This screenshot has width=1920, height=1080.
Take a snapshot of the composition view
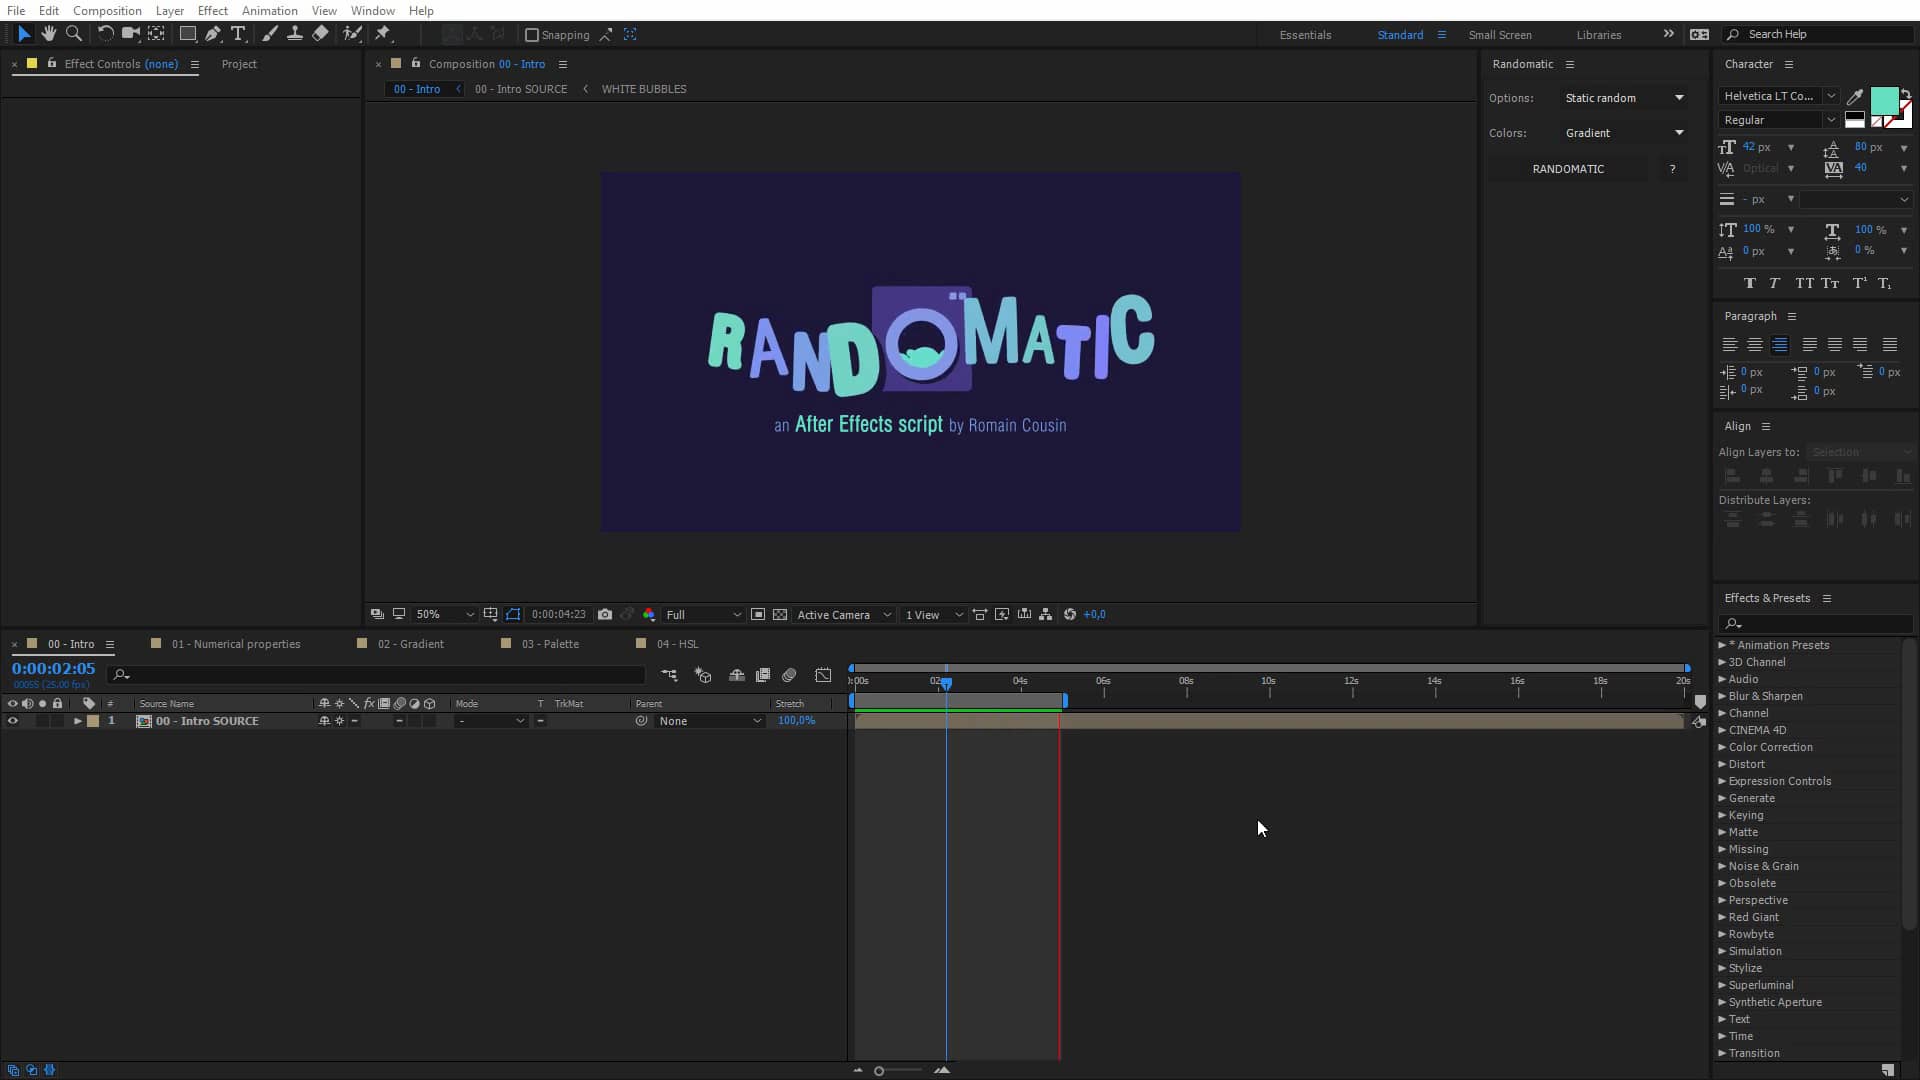point(605,614)
